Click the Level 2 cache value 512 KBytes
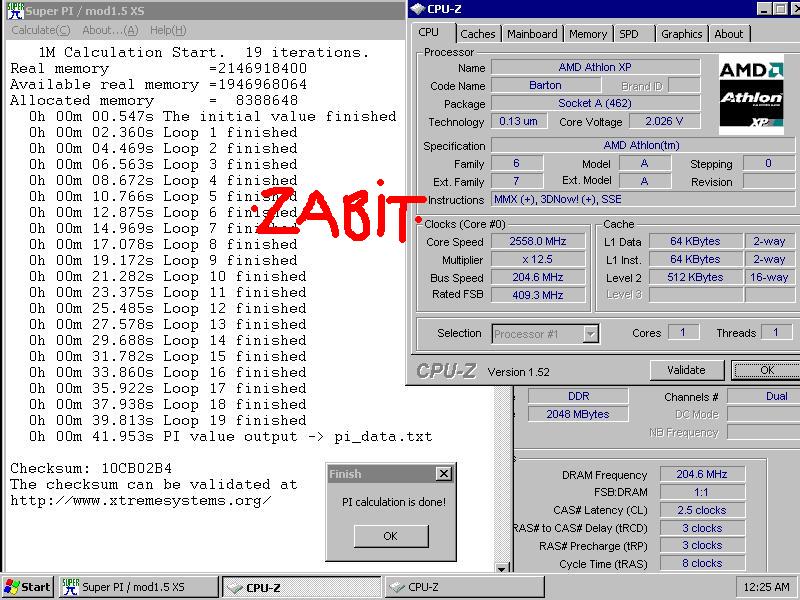 [695, 277]
